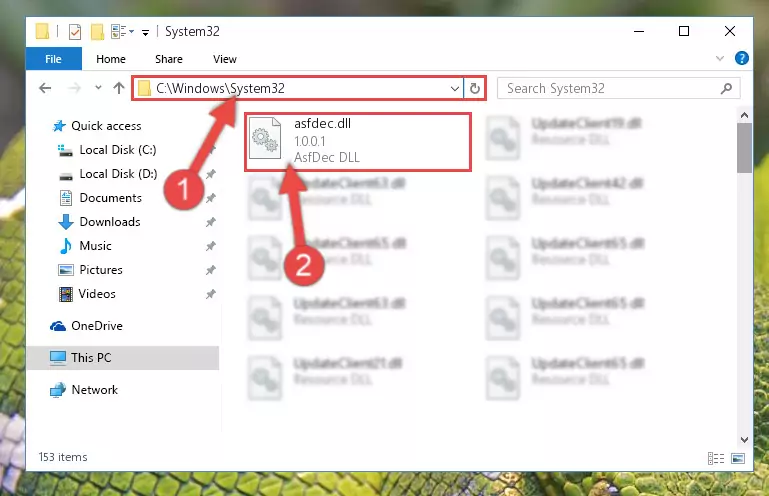Open the View ribbon tab

point(225,59)
